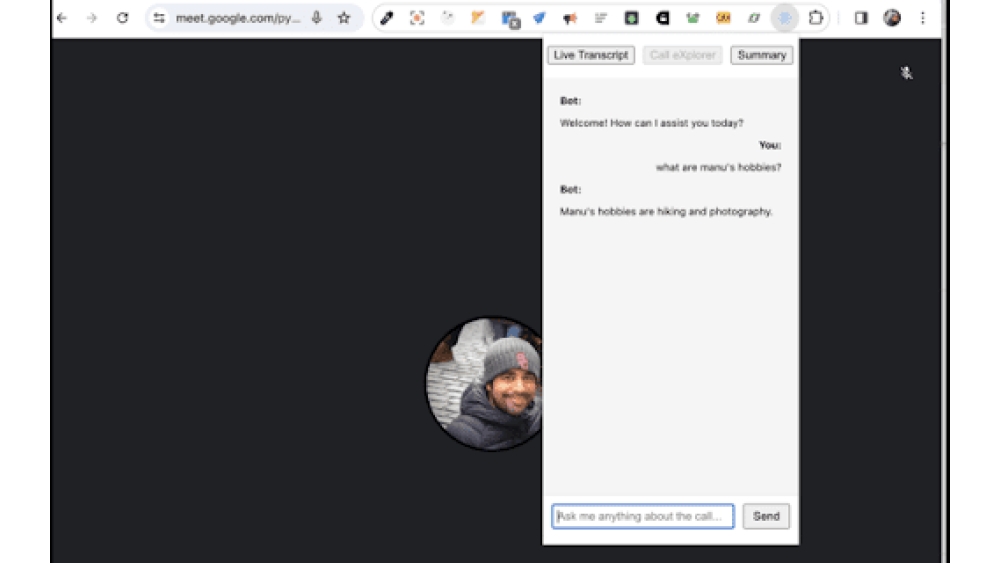
Task: Open the yellow badge extension icon
Action: point(723,18)
